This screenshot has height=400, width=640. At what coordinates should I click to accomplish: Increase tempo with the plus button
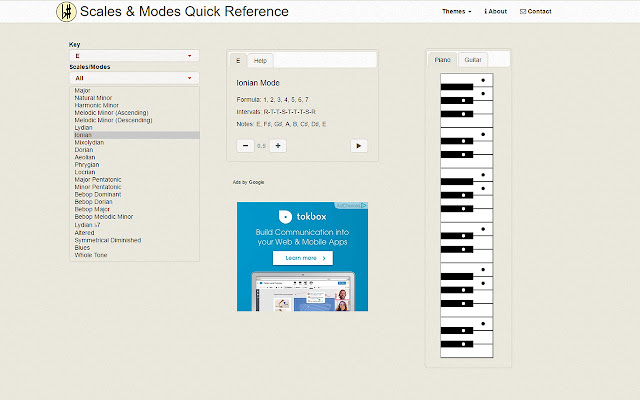point(278,146)
